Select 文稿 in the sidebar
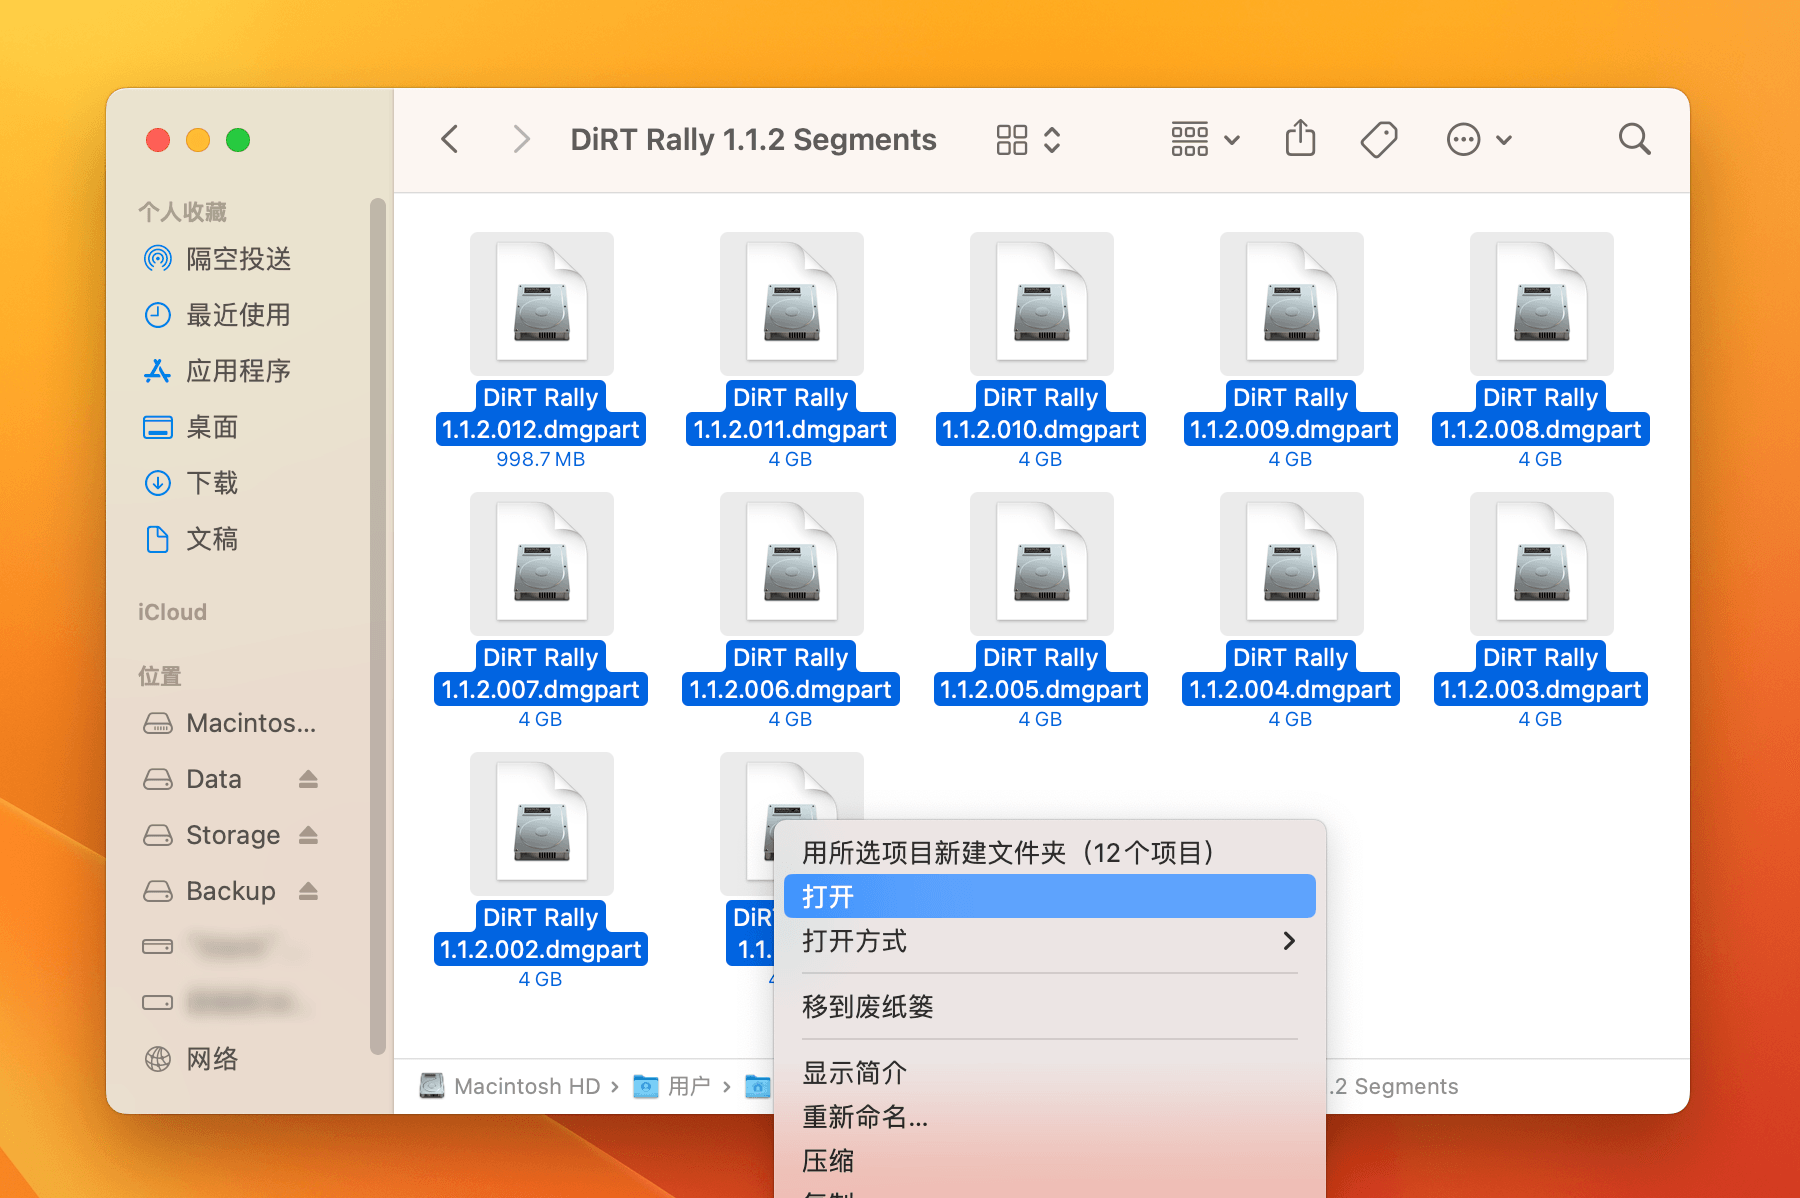This screenshot has height=1198, width=1800. coord(213,539)
